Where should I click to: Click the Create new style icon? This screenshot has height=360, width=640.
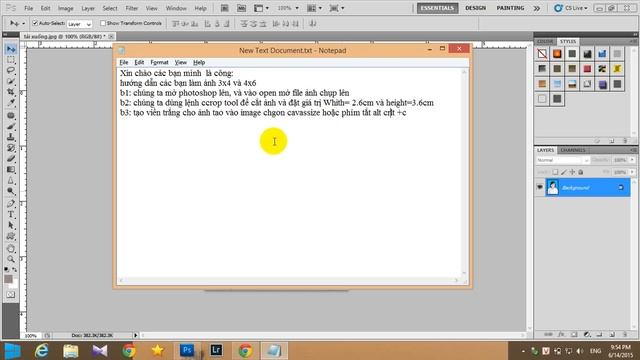(x=612, y=141)
